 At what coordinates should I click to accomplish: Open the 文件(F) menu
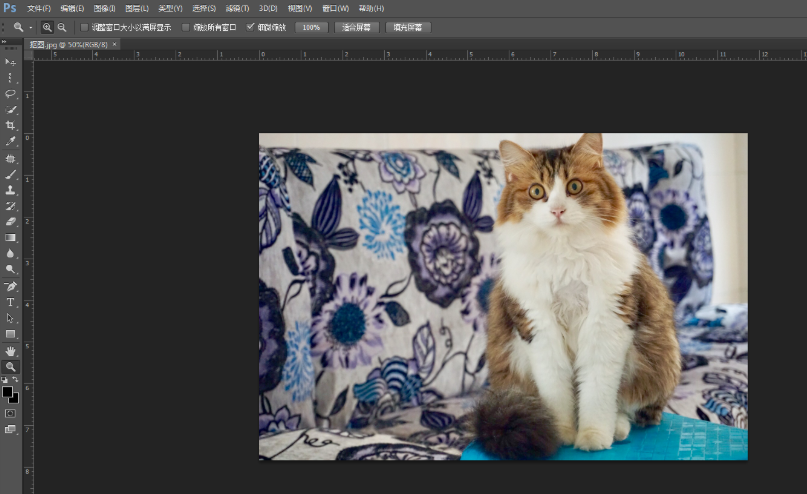point(39,8)
